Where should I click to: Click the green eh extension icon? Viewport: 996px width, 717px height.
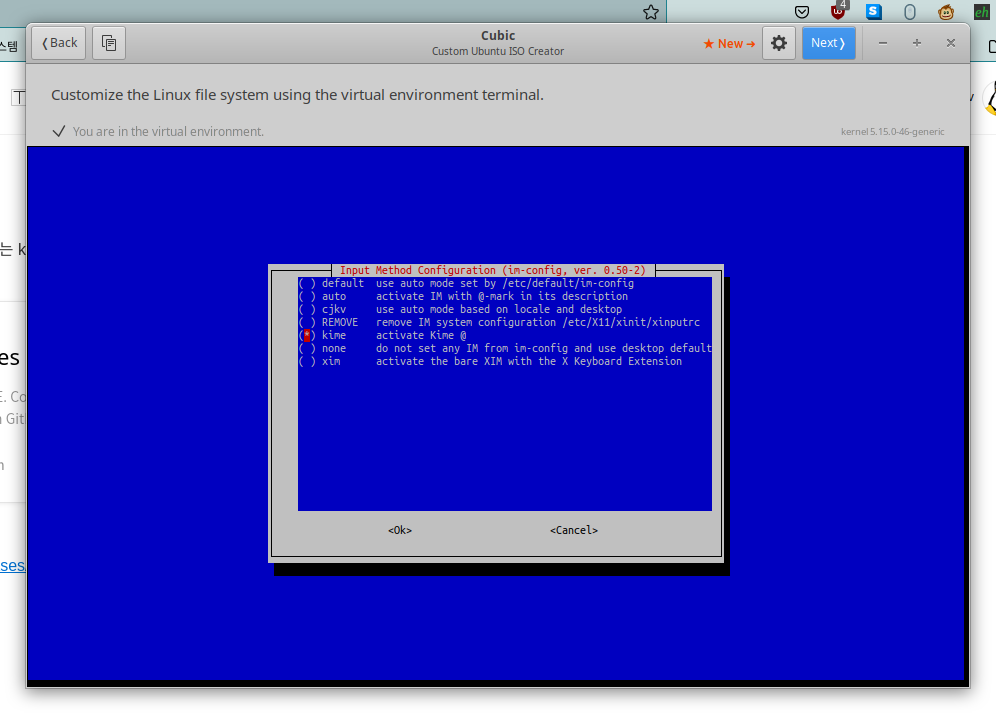point(981,12)
